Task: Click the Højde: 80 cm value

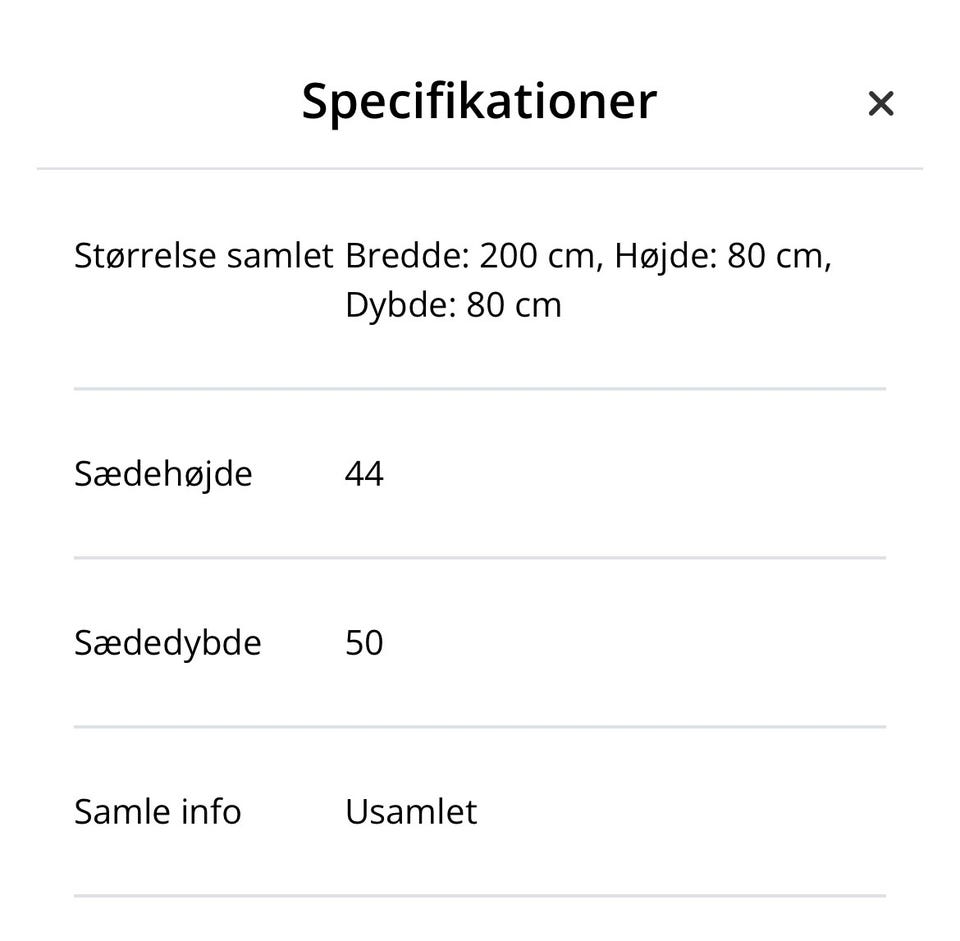Action: pos(722,256)
